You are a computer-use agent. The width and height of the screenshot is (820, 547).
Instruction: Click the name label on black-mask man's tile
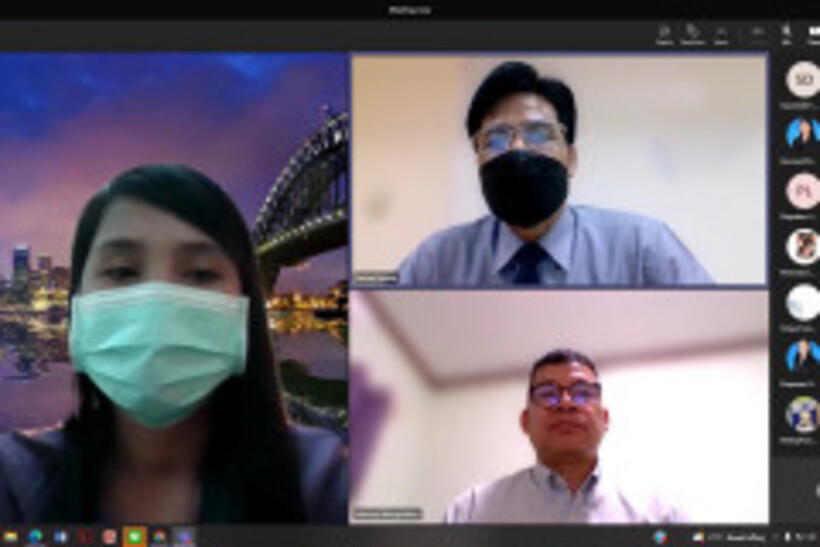pos(377,279)
